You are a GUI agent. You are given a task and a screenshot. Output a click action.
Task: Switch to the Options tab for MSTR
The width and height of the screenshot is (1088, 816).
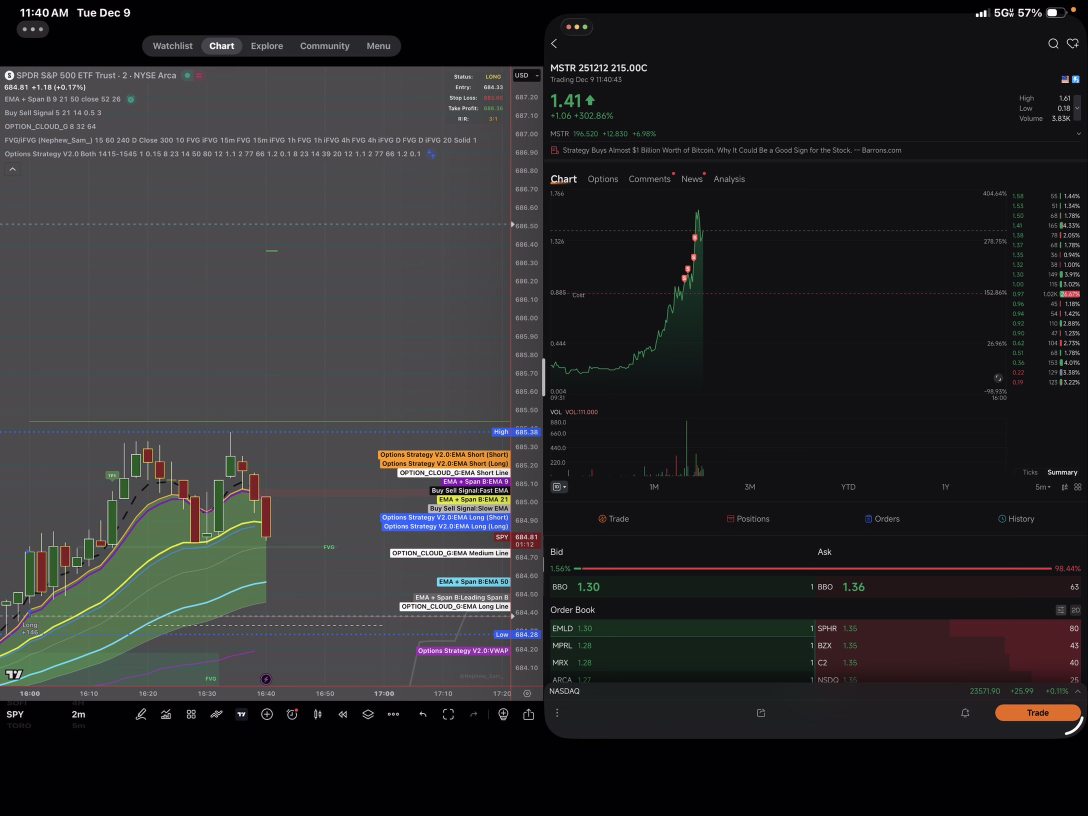pyautogui.click(x=602, y=179)
